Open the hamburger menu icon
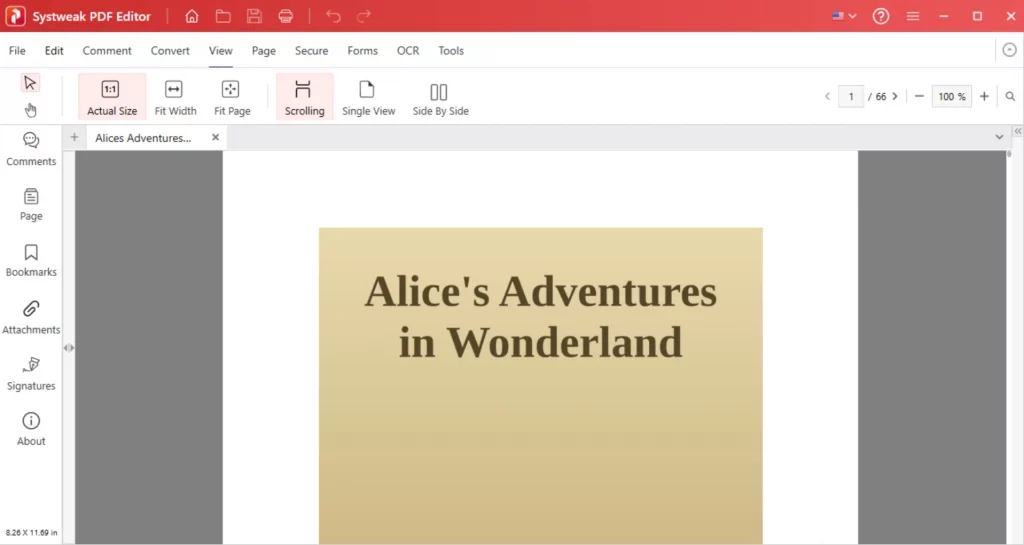The image size is (1024, 545). (913, 16)
